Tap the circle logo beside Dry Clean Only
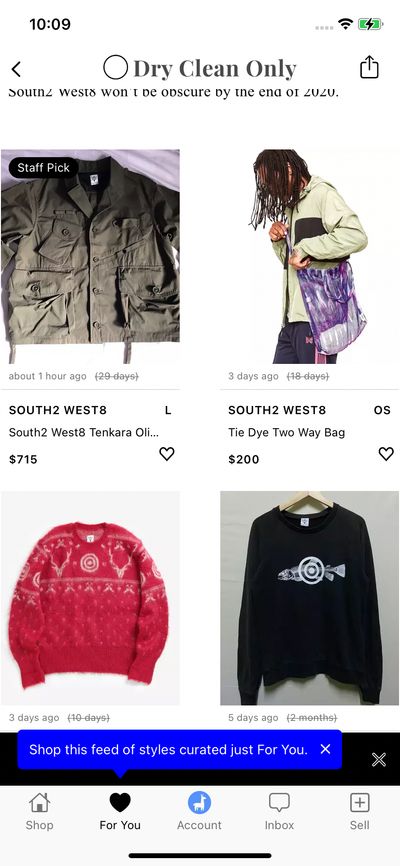The width and height of the screenshot is (400, 866). (115, 67)
